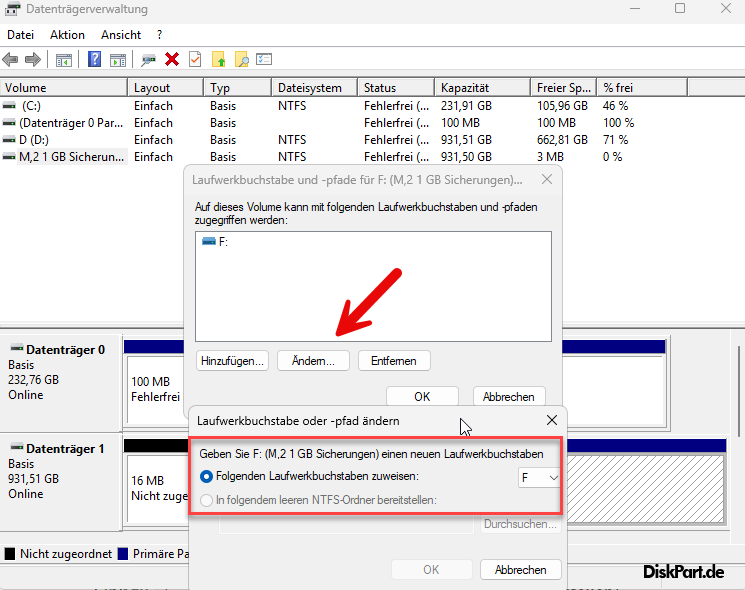
Task: Click drive icon of (C:) volume row
Action: 9,106
